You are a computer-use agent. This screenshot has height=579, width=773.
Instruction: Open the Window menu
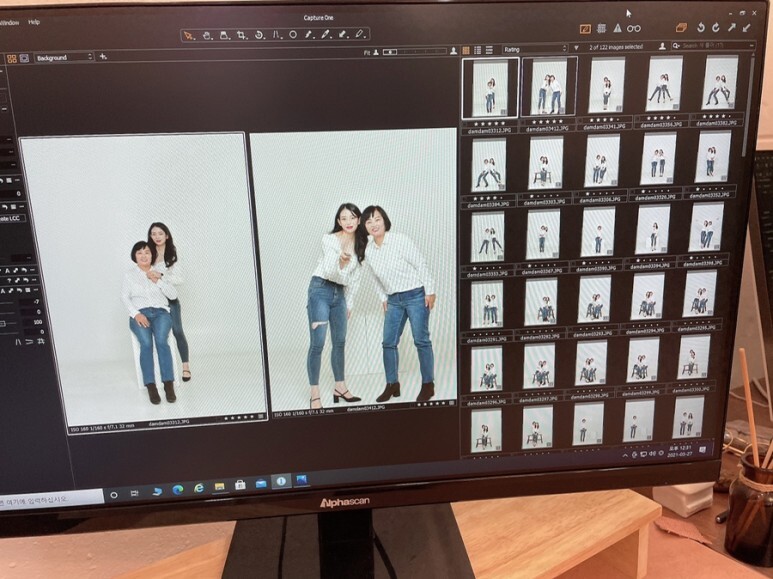coord(9,23)
